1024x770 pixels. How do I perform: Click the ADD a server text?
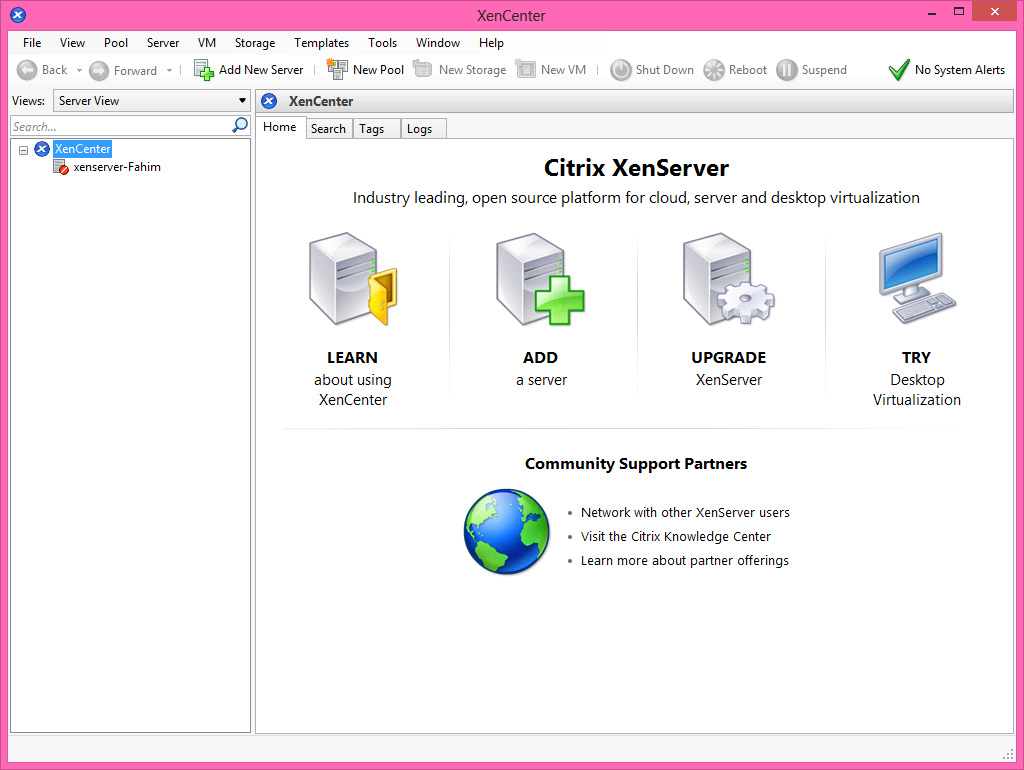[x=541, y=369]
